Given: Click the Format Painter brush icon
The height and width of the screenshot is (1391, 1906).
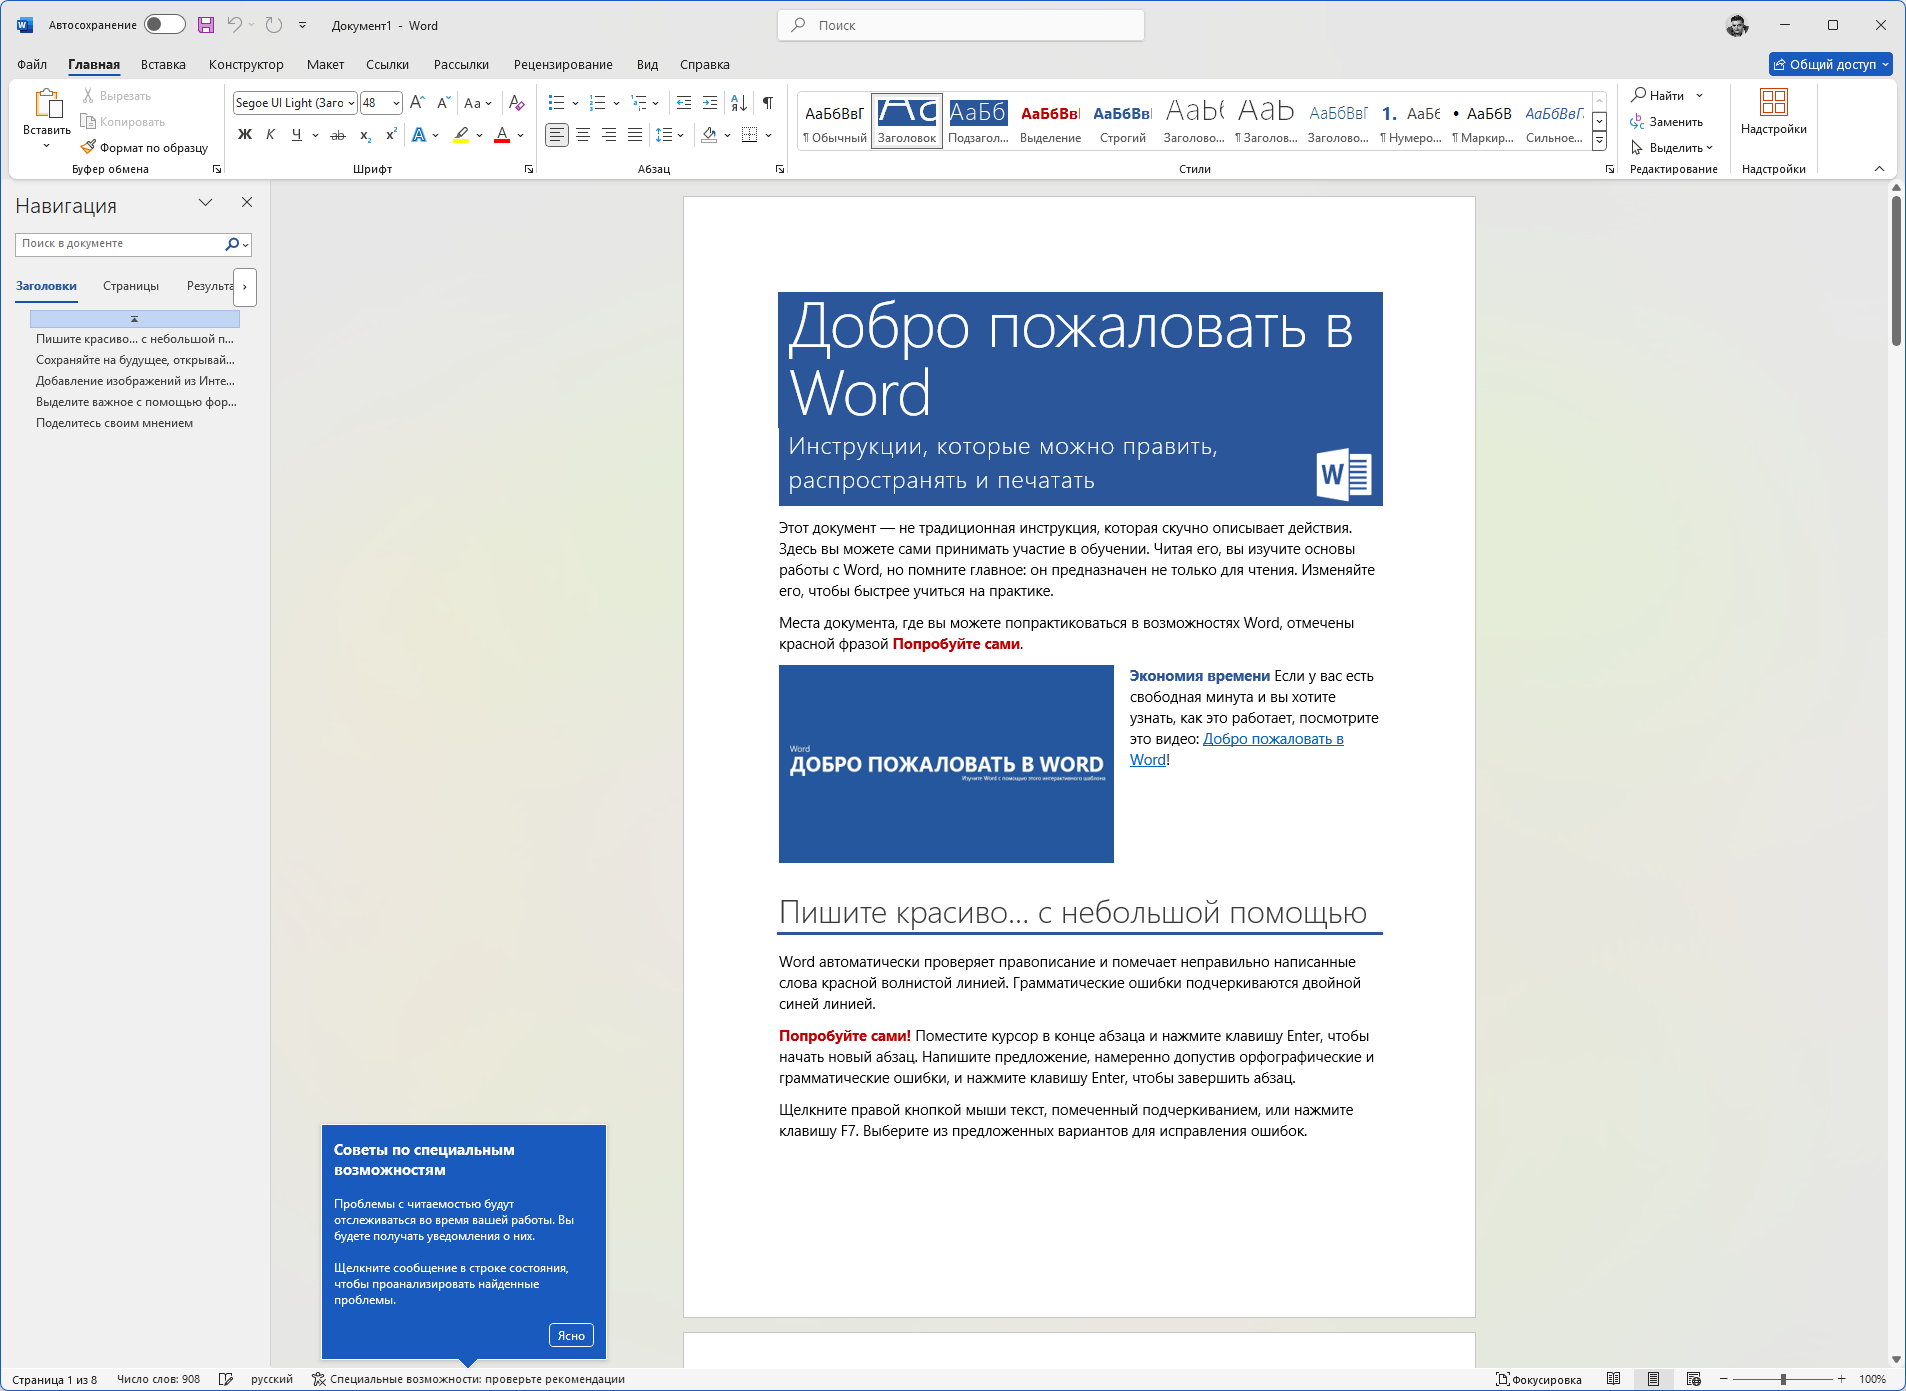Looking at the screenshot, I should [88, 147].
